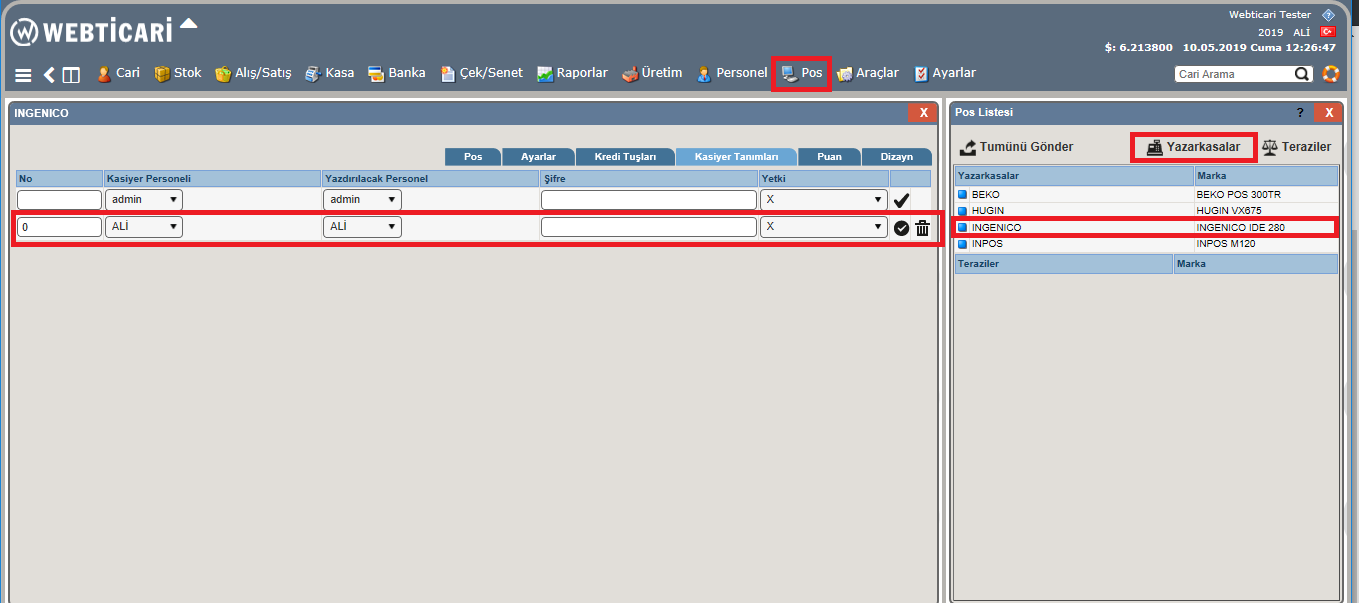Screen dimensions: 1359x603
Task: Open the ALİ Yazdırılacak Personel dropdown
Action: pyautogui.click(x=362, y=227)
